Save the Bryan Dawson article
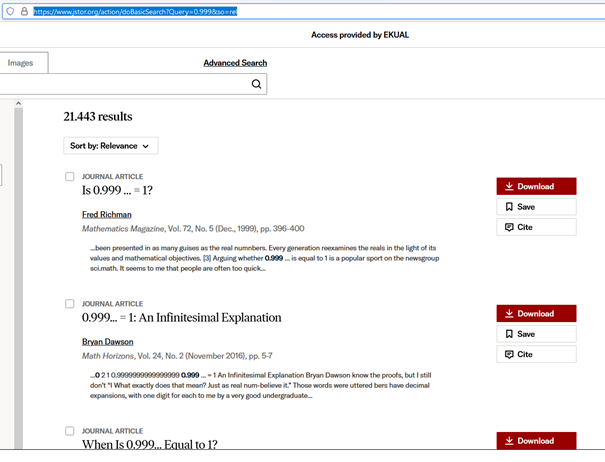This screenshot has width=605, height=462. (x=536, y=334)
